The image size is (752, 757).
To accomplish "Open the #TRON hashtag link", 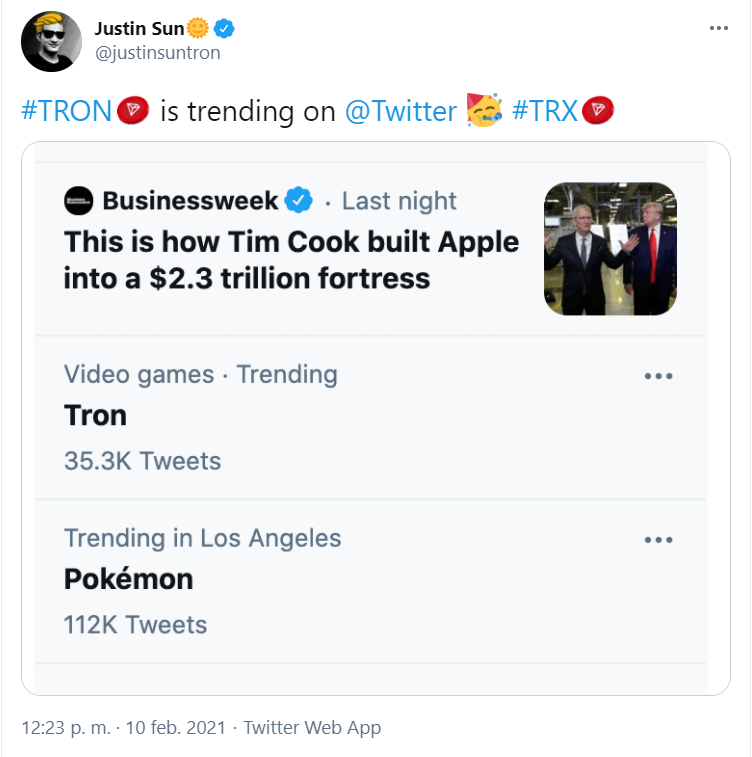I will coord(67,111).
